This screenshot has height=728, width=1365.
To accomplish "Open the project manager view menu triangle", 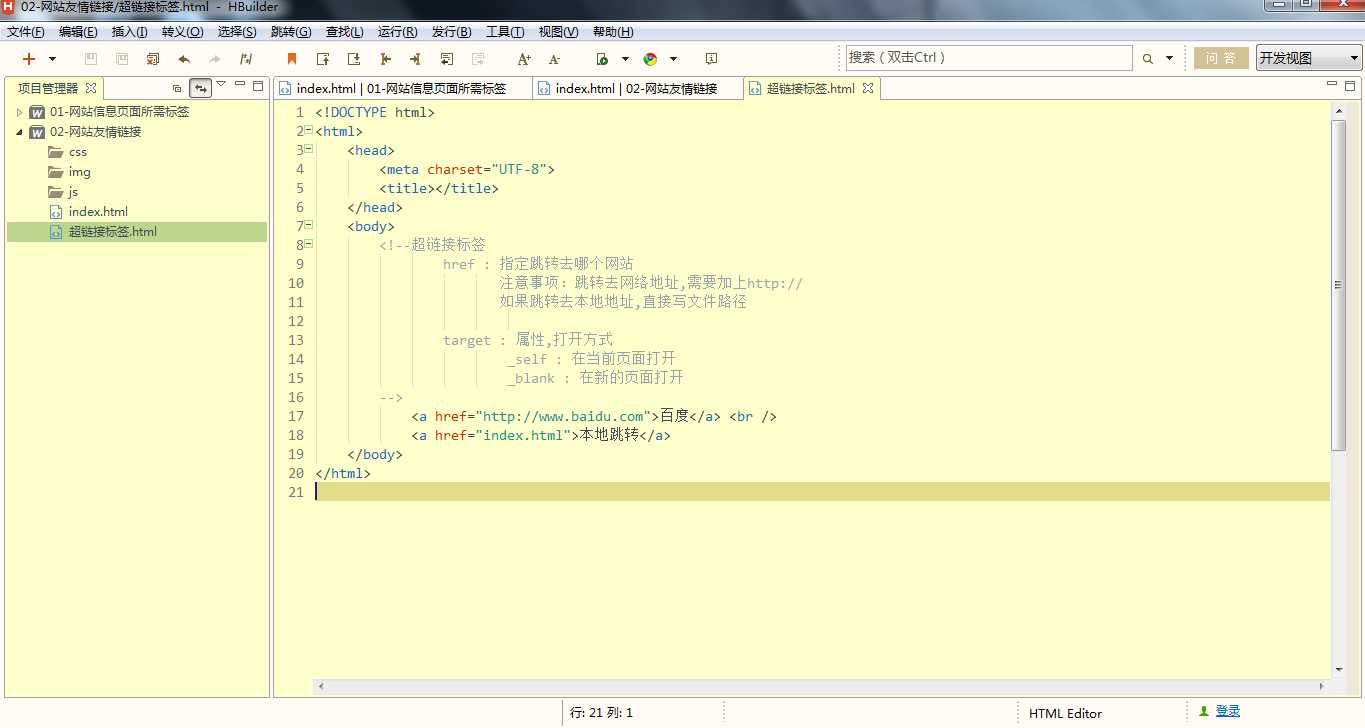I will (221, 85).
